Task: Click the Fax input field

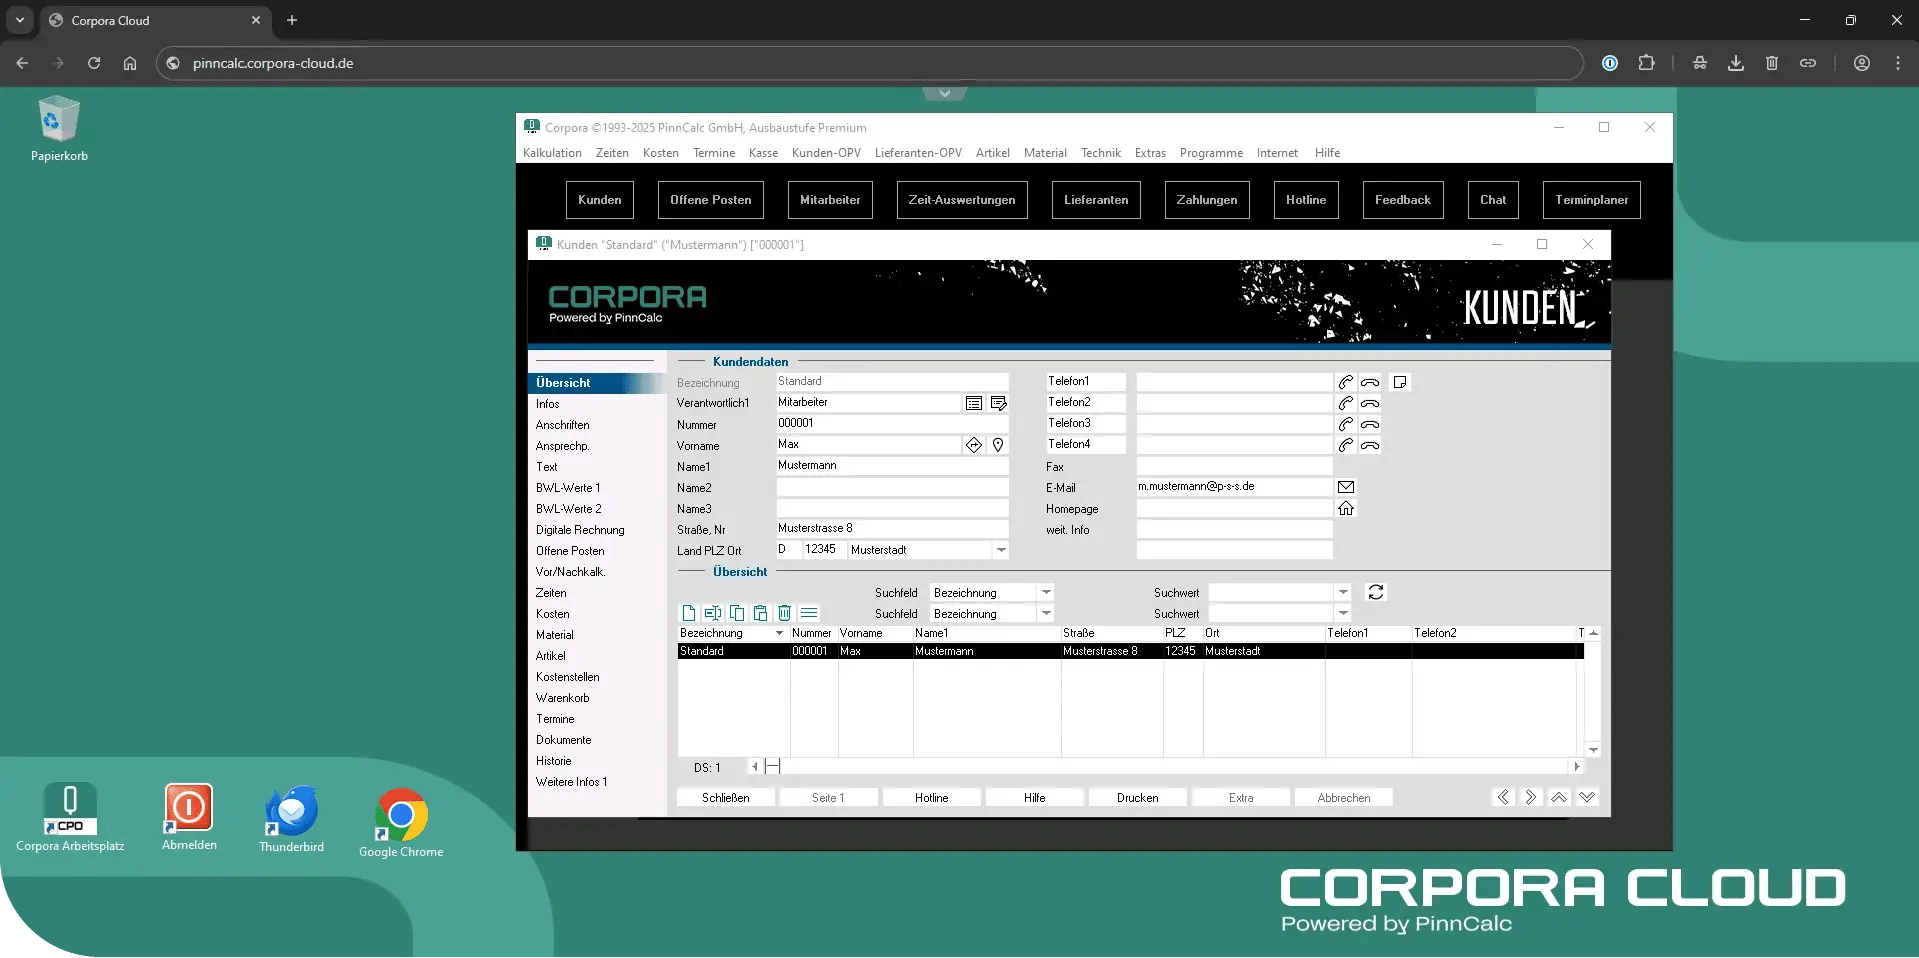Action: click(x=1234, y=466)
